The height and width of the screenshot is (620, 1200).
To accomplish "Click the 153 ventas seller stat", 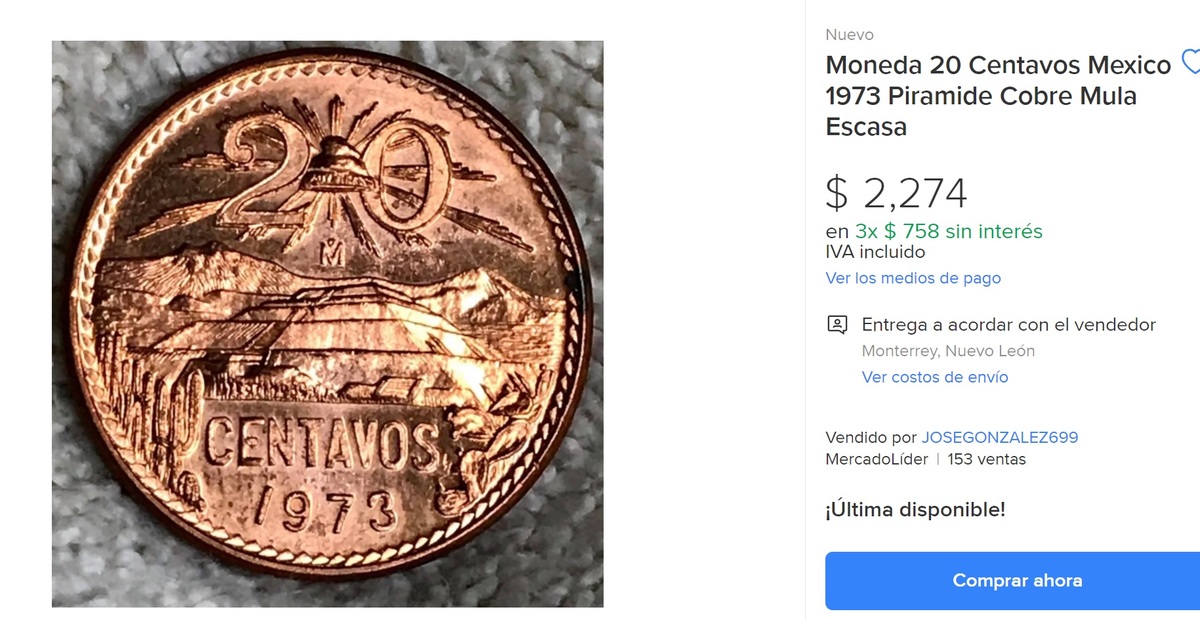I will coord(986,459).
